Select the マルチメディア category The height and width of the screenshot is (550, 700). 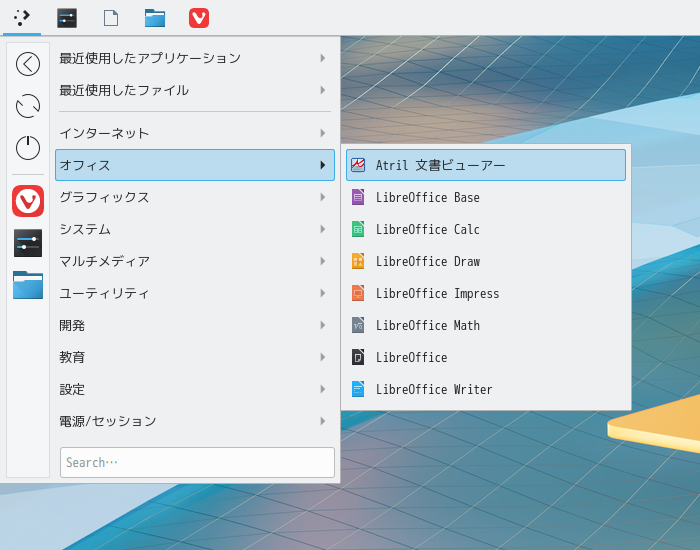click(195, 261)
